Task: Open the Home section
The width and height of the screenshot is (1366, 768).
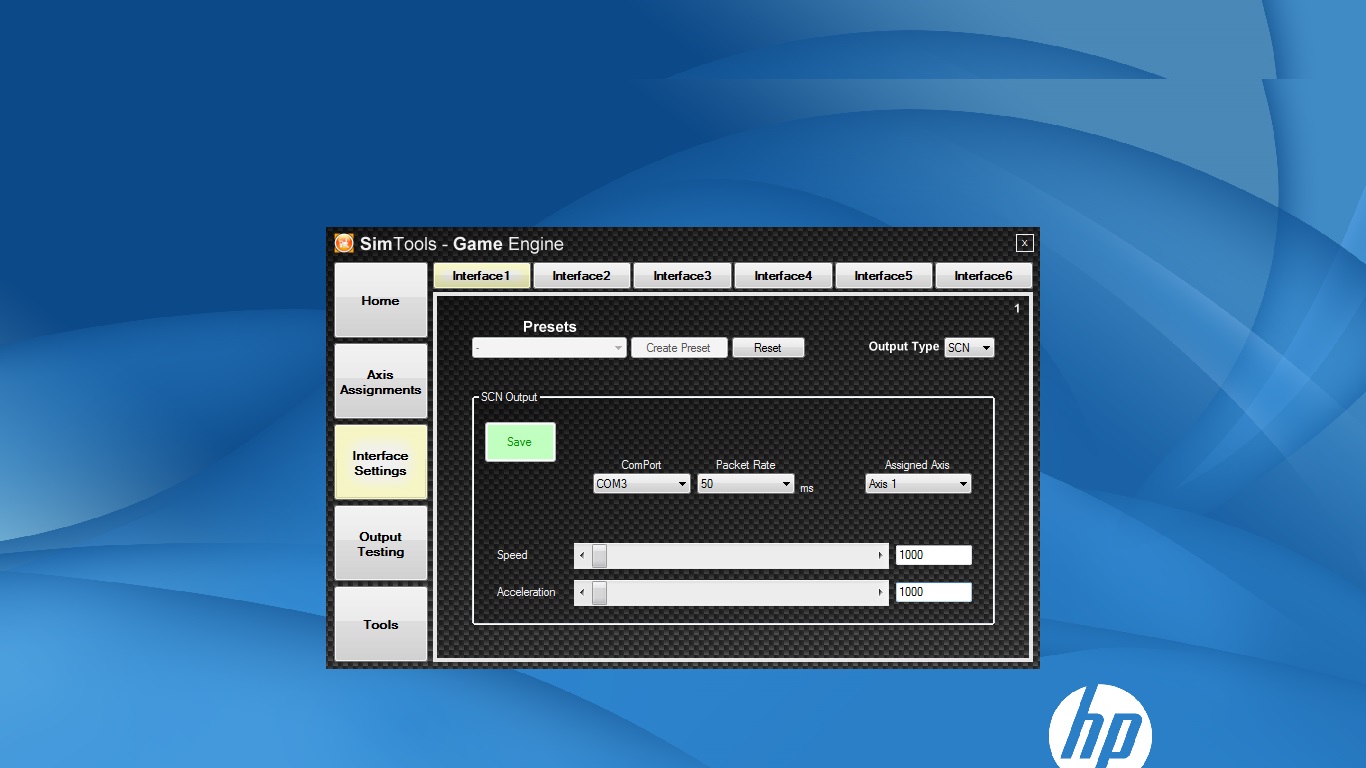Action: pyautogui.click(x=380, y=300)
